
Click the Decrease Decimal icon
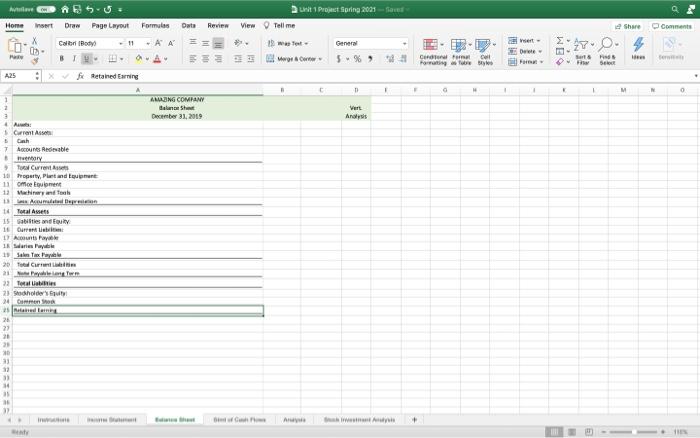pyautogui.click(x=404, y=59)
